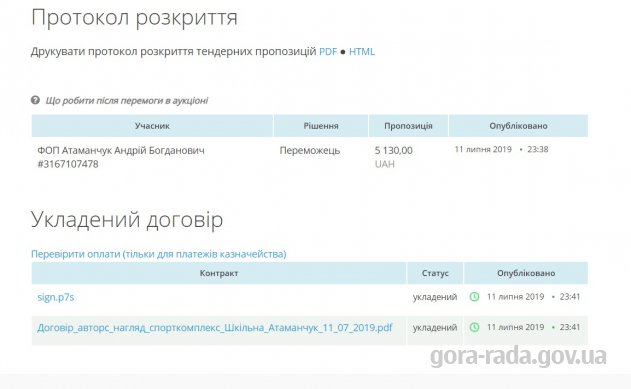
Task: Select 'Опубліковано' header in participants table
Action: tap(518, 126)
